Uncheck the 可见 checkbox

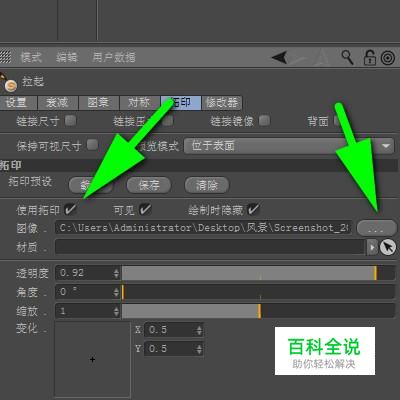pyautogui.click(x=145, y=209)
